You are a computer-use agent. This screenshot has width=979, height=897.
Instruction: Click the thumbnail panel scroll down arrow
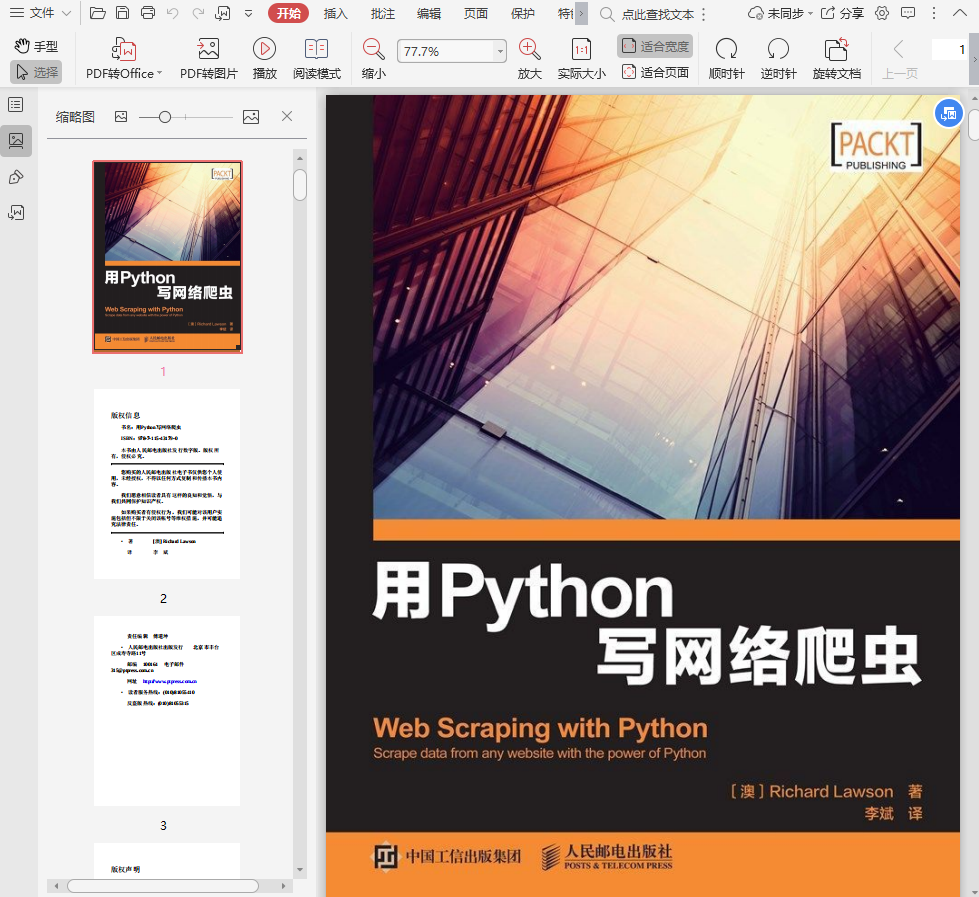[x=300, y=870]
